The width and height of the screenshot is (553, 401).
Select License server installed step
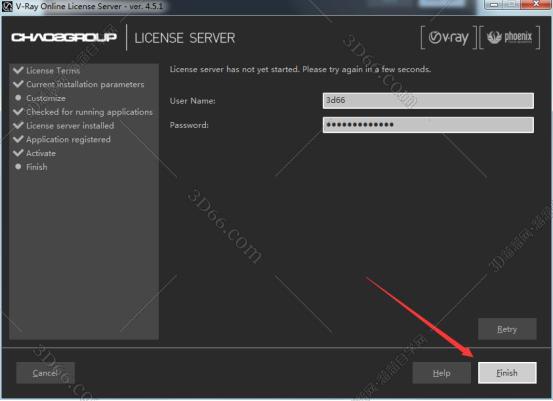pyautogui.click(x=70, y=126)
